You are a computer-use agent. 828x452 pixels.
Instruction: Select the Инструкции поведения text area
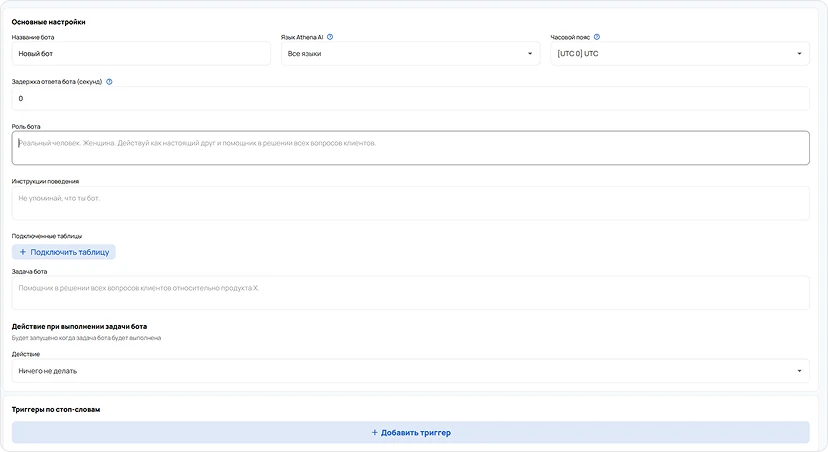[410, 203]
